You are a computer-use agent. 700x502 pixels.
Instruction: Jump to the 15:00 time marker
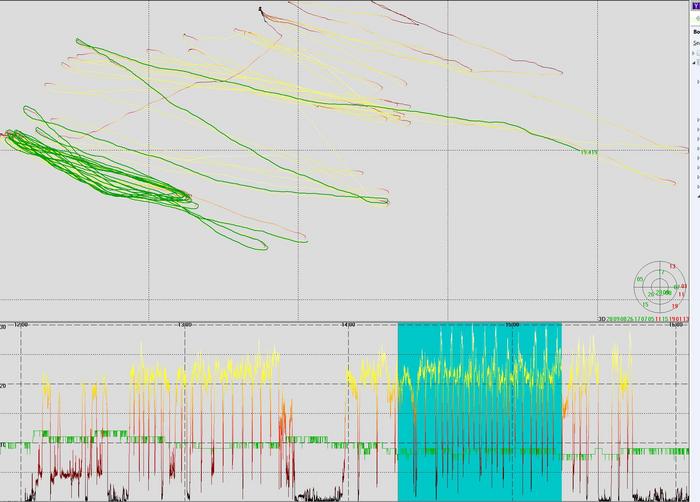coord(511,325)
